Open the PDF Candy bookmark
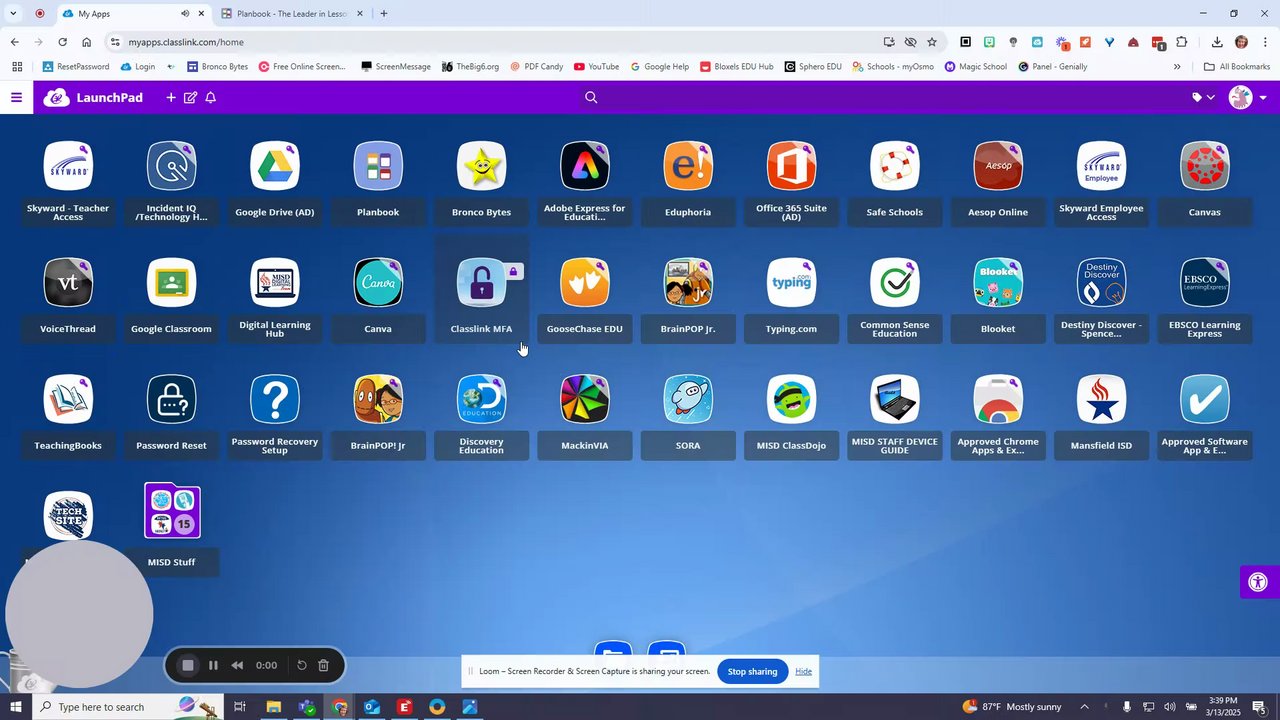This screenshot has width=1280, height=720. click(537, 67)
